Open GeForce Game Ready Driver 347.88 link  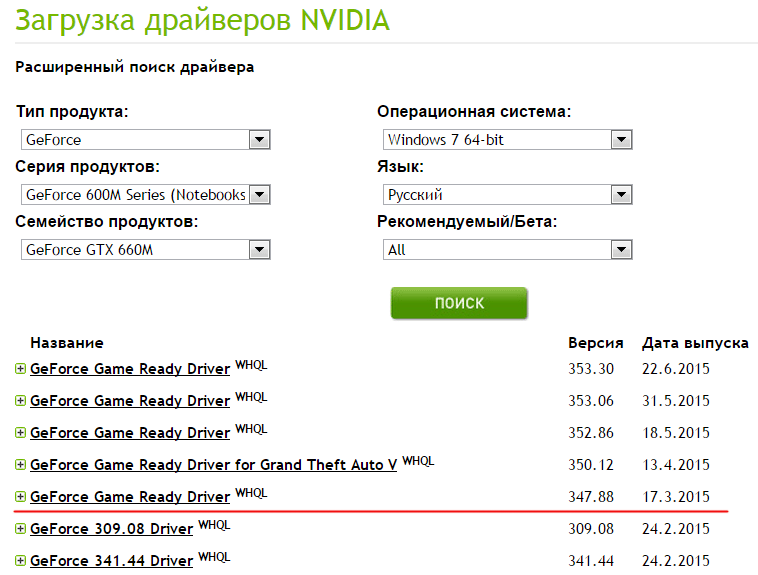pyautogui.click(x=130, y=497)
